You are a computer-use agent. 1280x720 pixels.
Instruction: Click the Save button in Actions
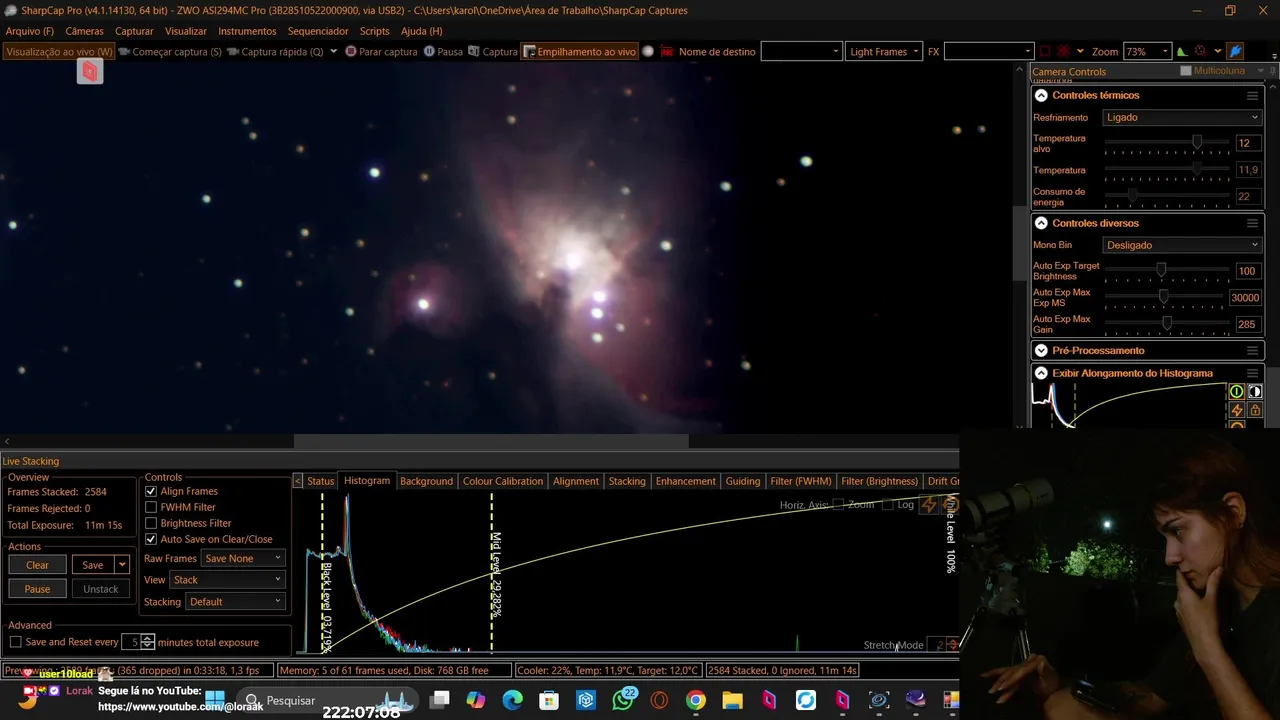coord(93,565)
